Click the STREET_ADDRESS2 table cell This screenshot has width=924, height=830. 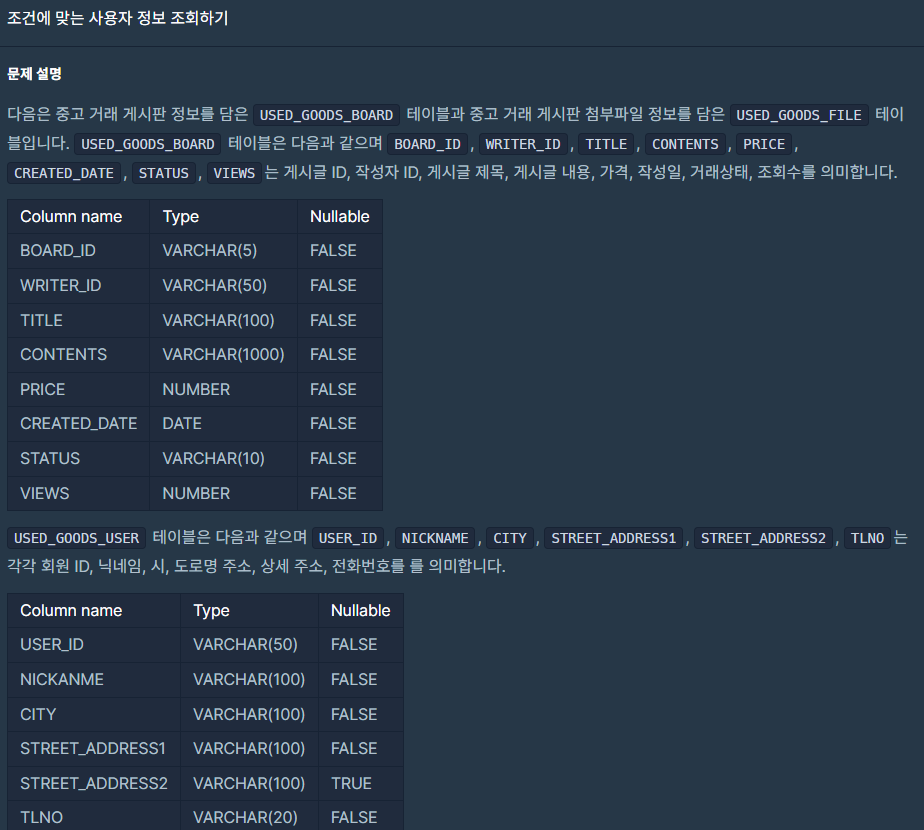[94, 783]
